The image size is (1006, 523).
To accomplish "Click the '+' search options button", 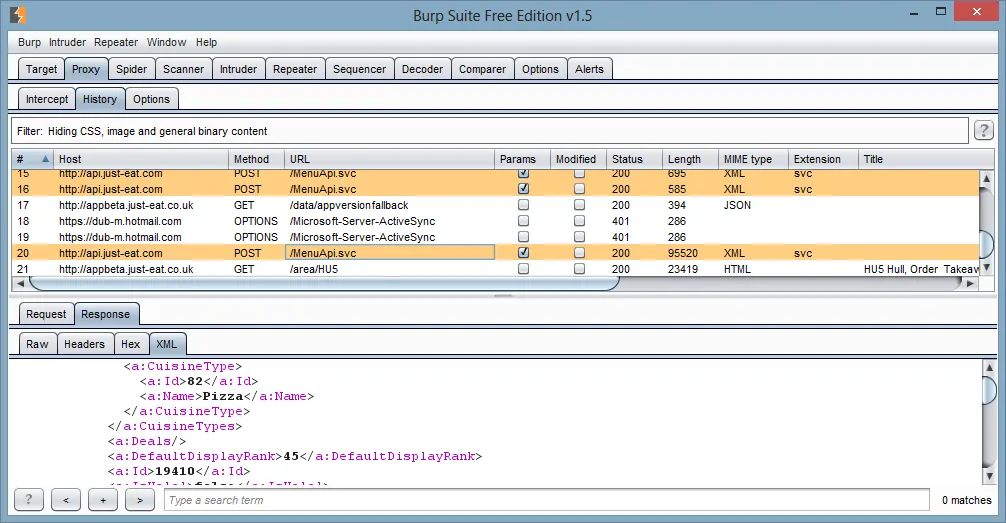I will coord(102,499).
